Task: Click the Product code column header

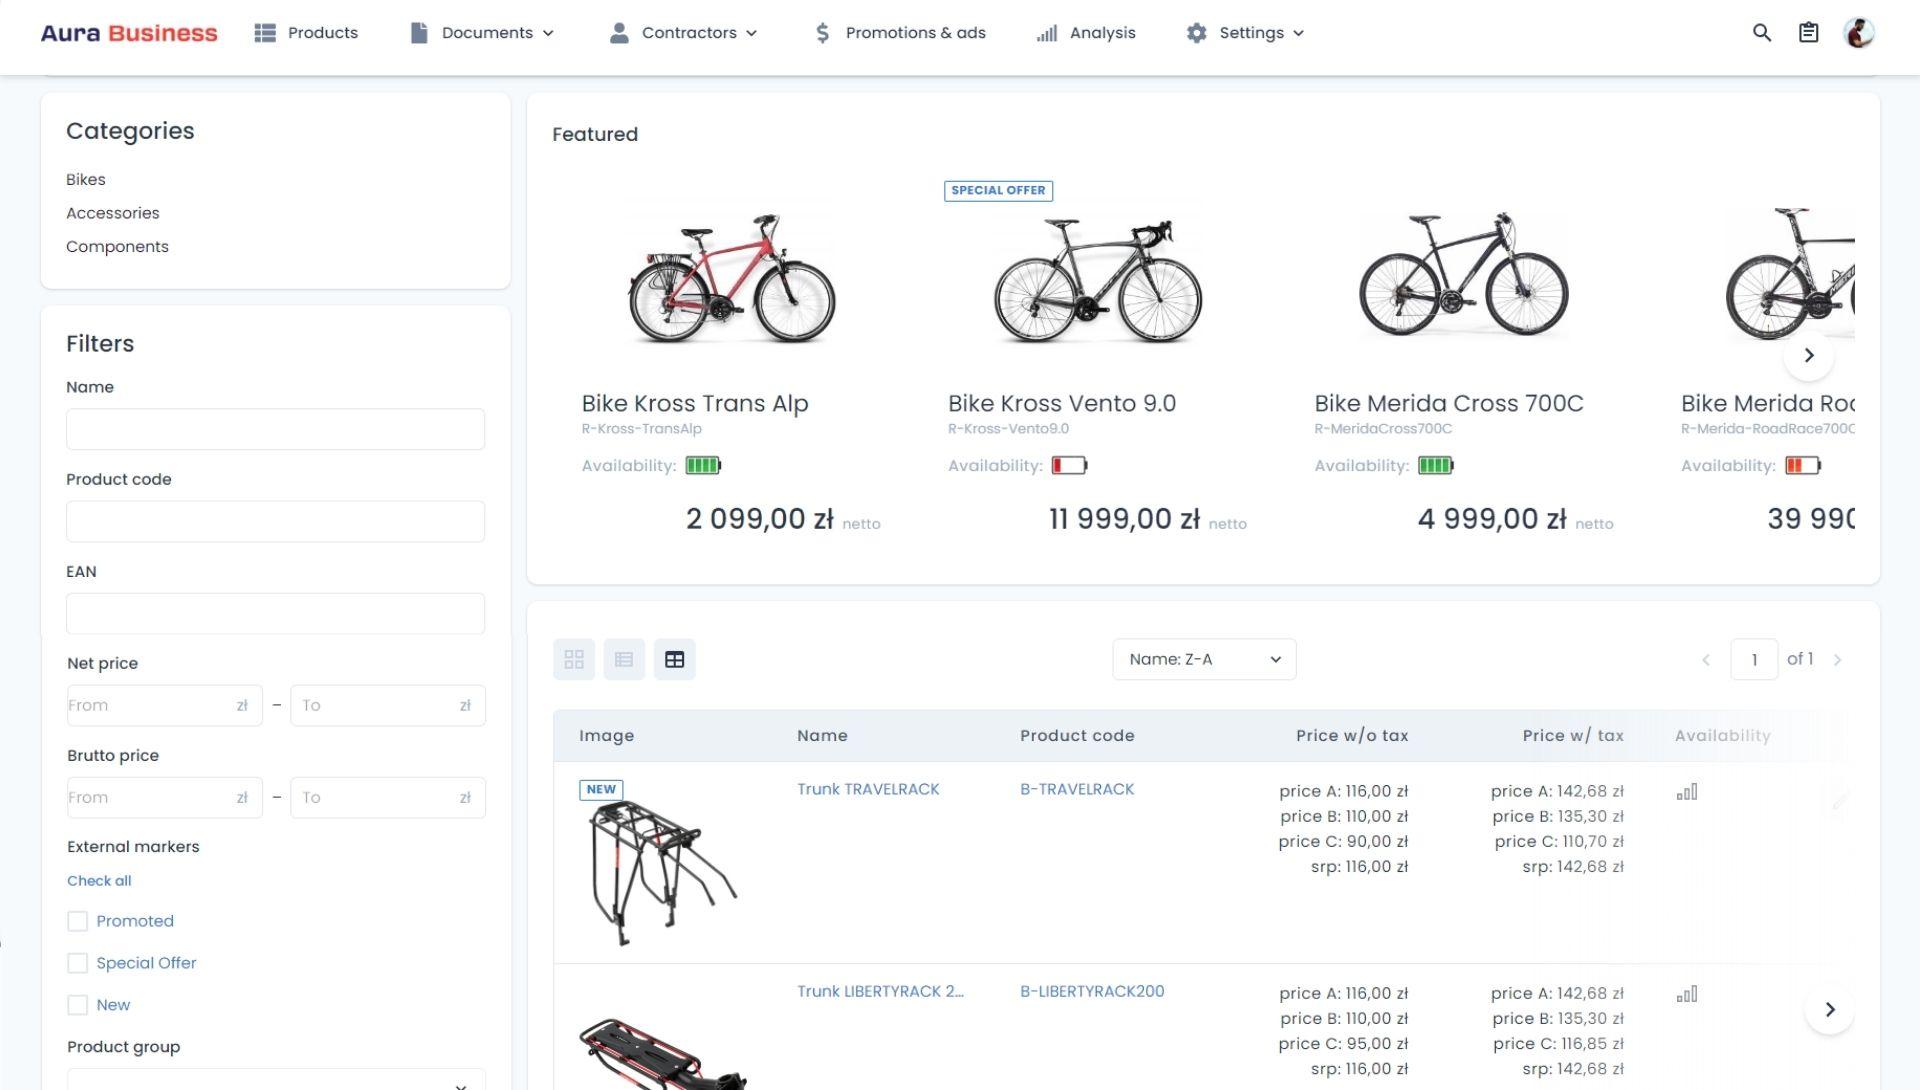Action: pos(1077,736)
